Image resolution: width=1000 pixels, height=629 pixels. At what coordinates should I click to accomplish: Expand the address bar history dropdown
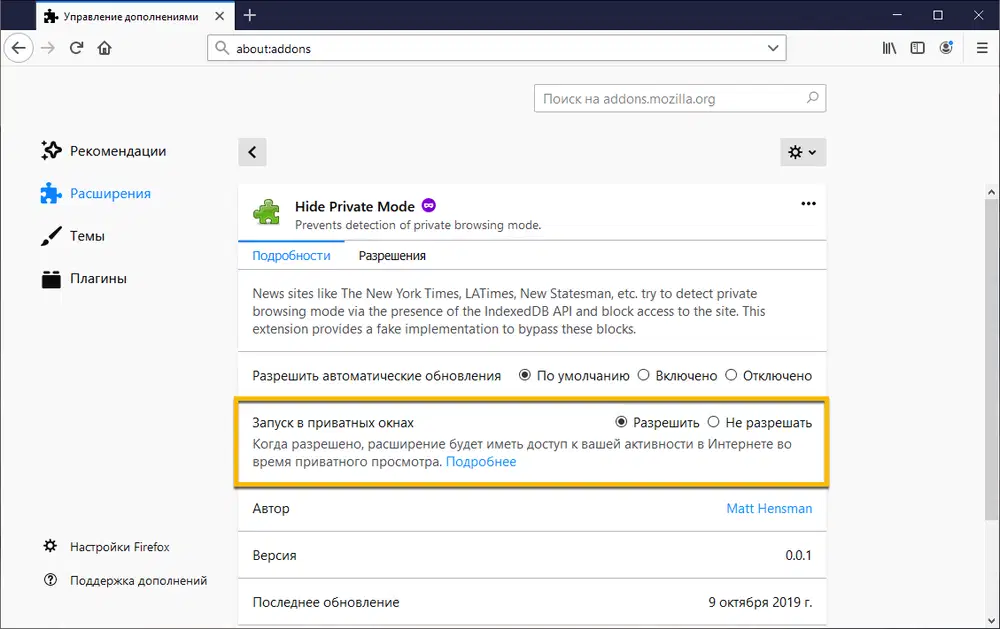pyautogui.click(x=771, y=47)
